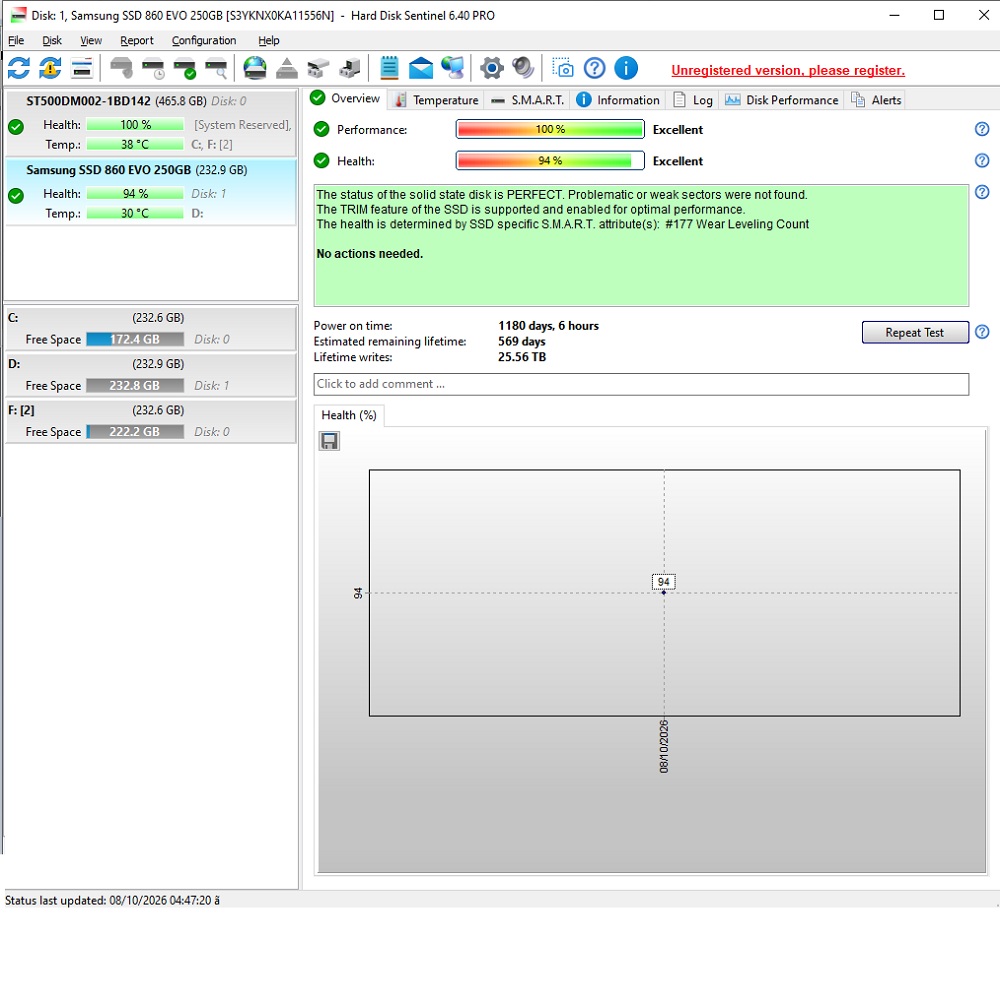Open configuration via the gear icon
The width and height of the screenshot is (1000, 1000).
click(x=492, y=68)
